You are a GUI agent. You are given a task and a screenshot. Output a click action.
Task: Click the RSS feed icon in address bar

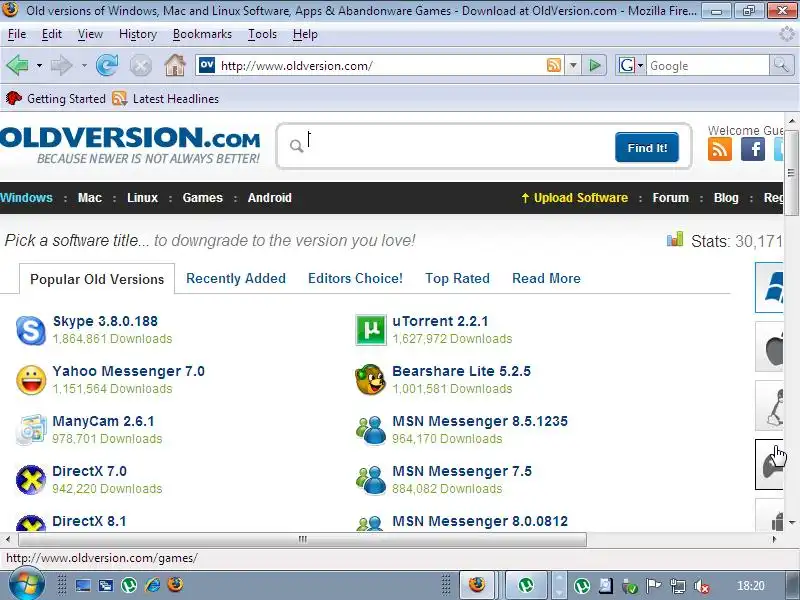(554, 65)
